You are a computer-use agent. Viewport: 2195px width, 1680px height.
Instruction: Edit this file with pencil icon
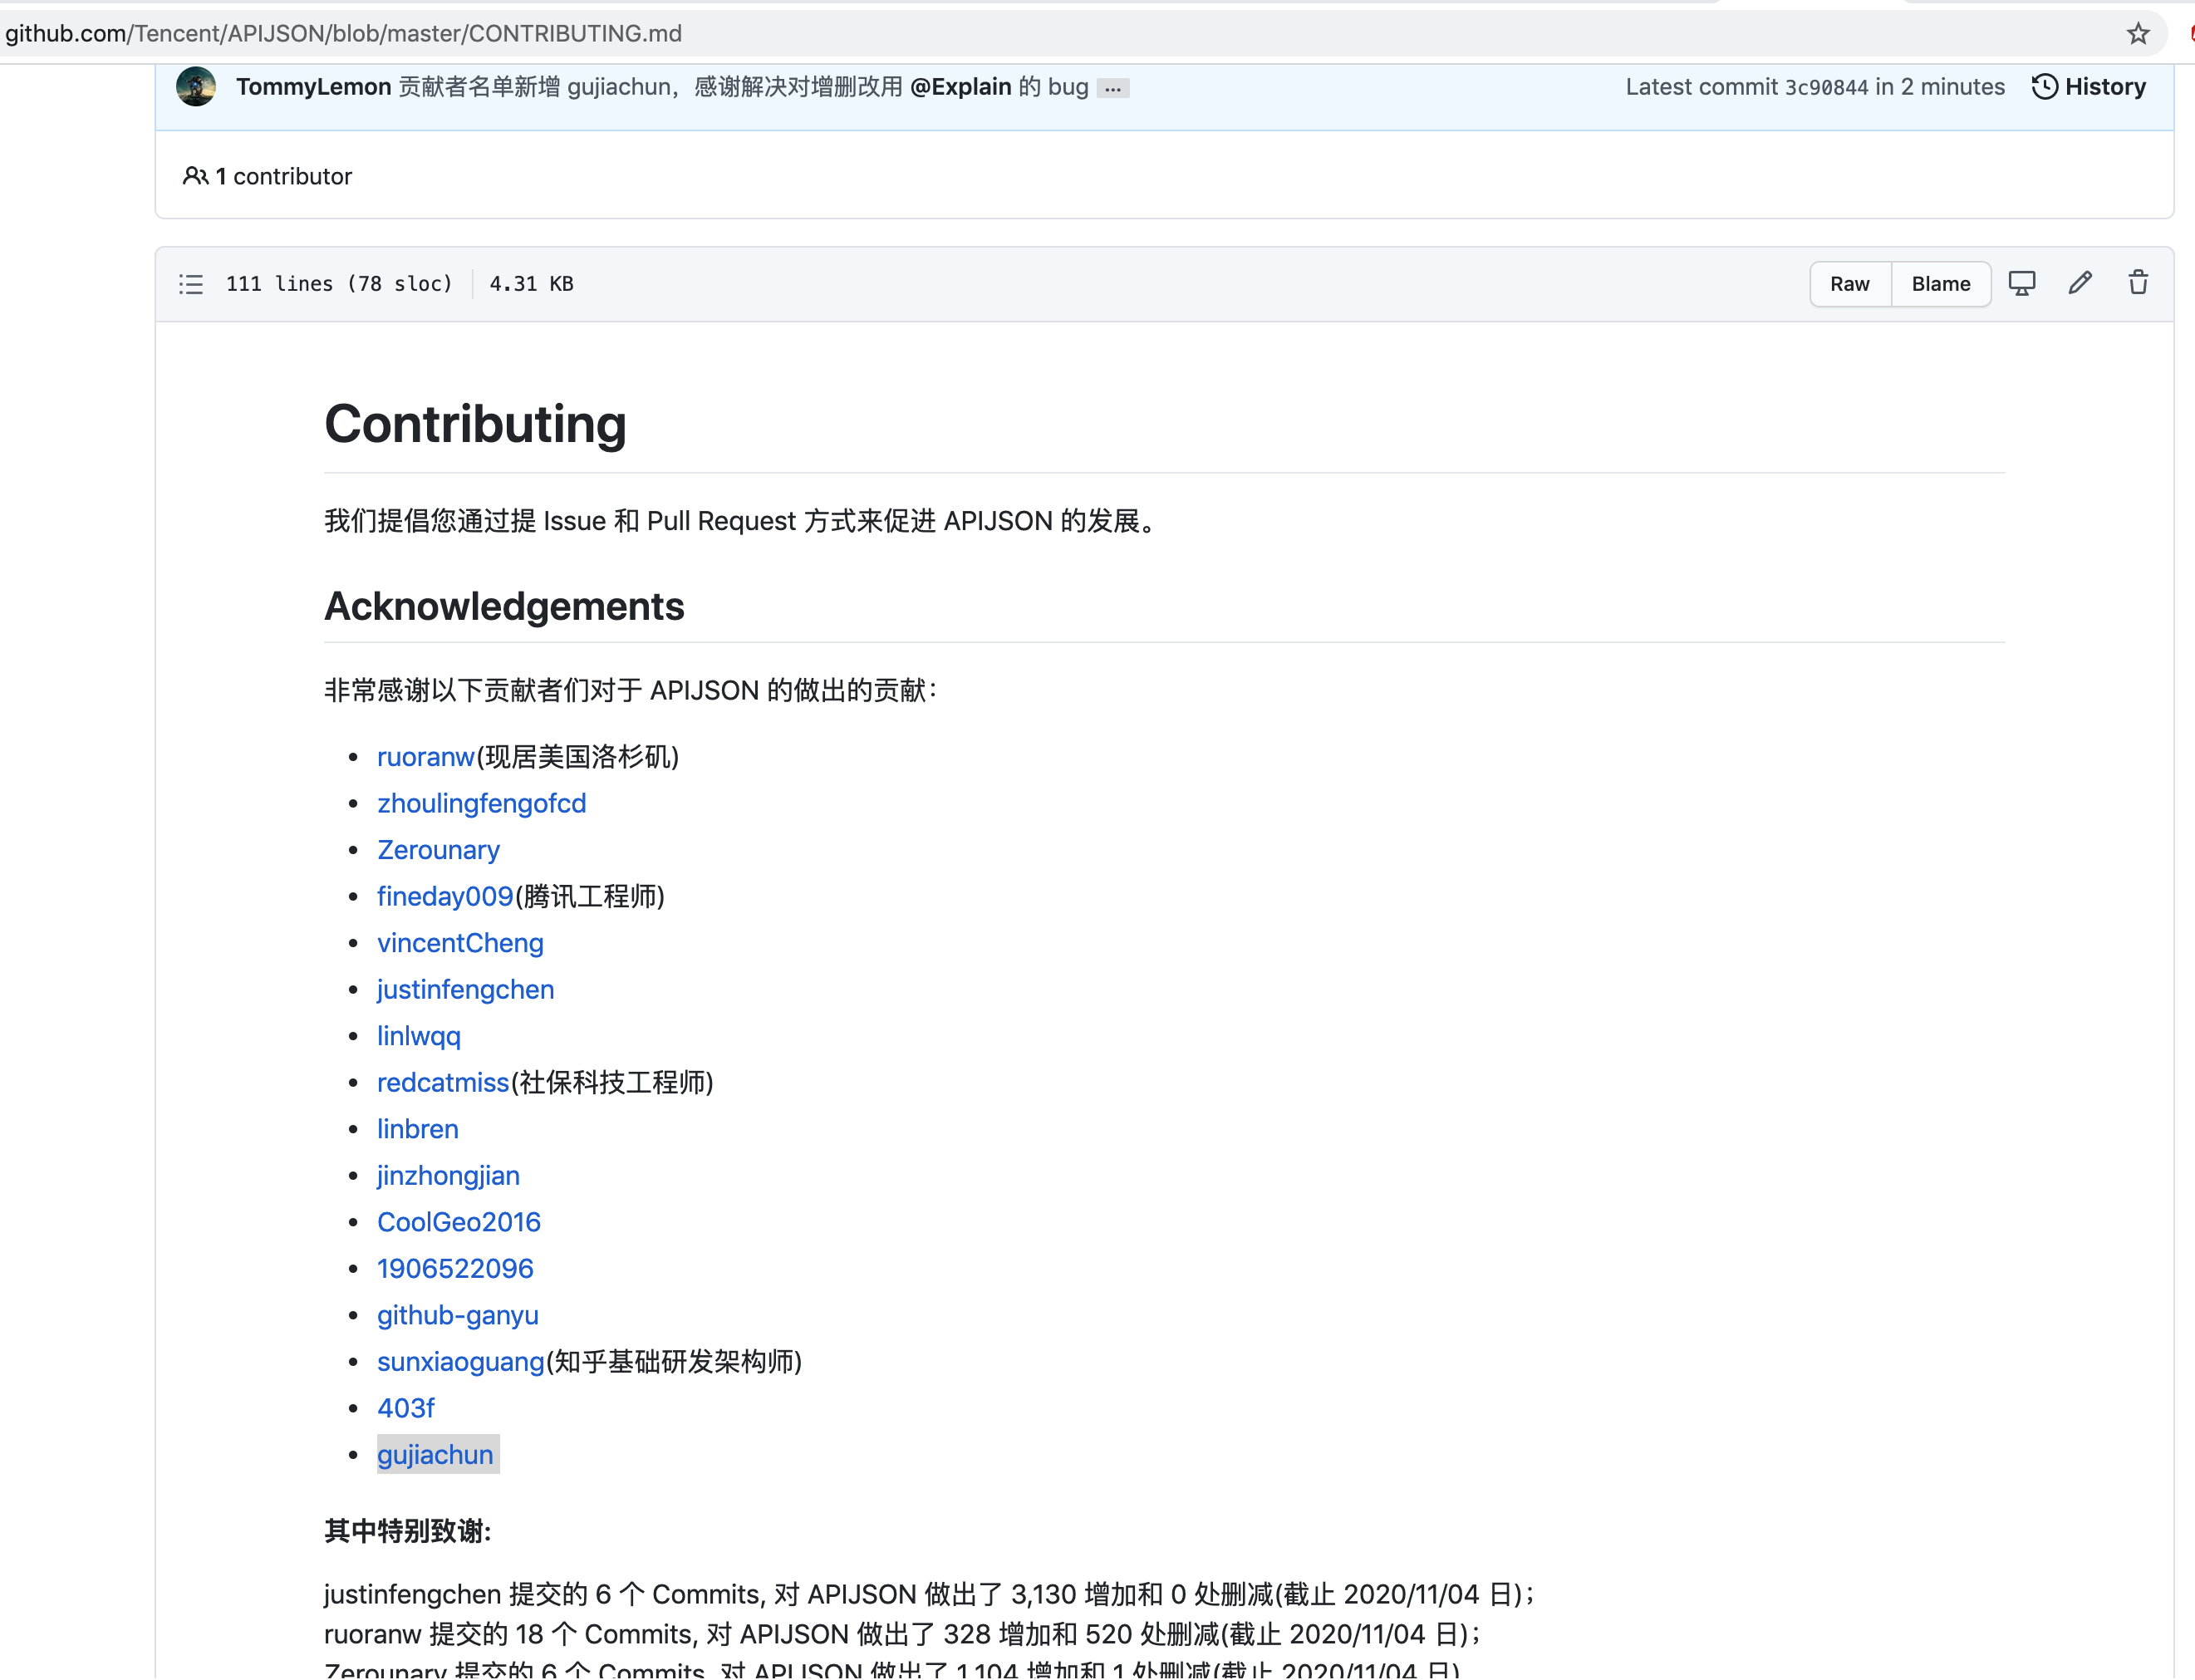tap(2080, 284)
